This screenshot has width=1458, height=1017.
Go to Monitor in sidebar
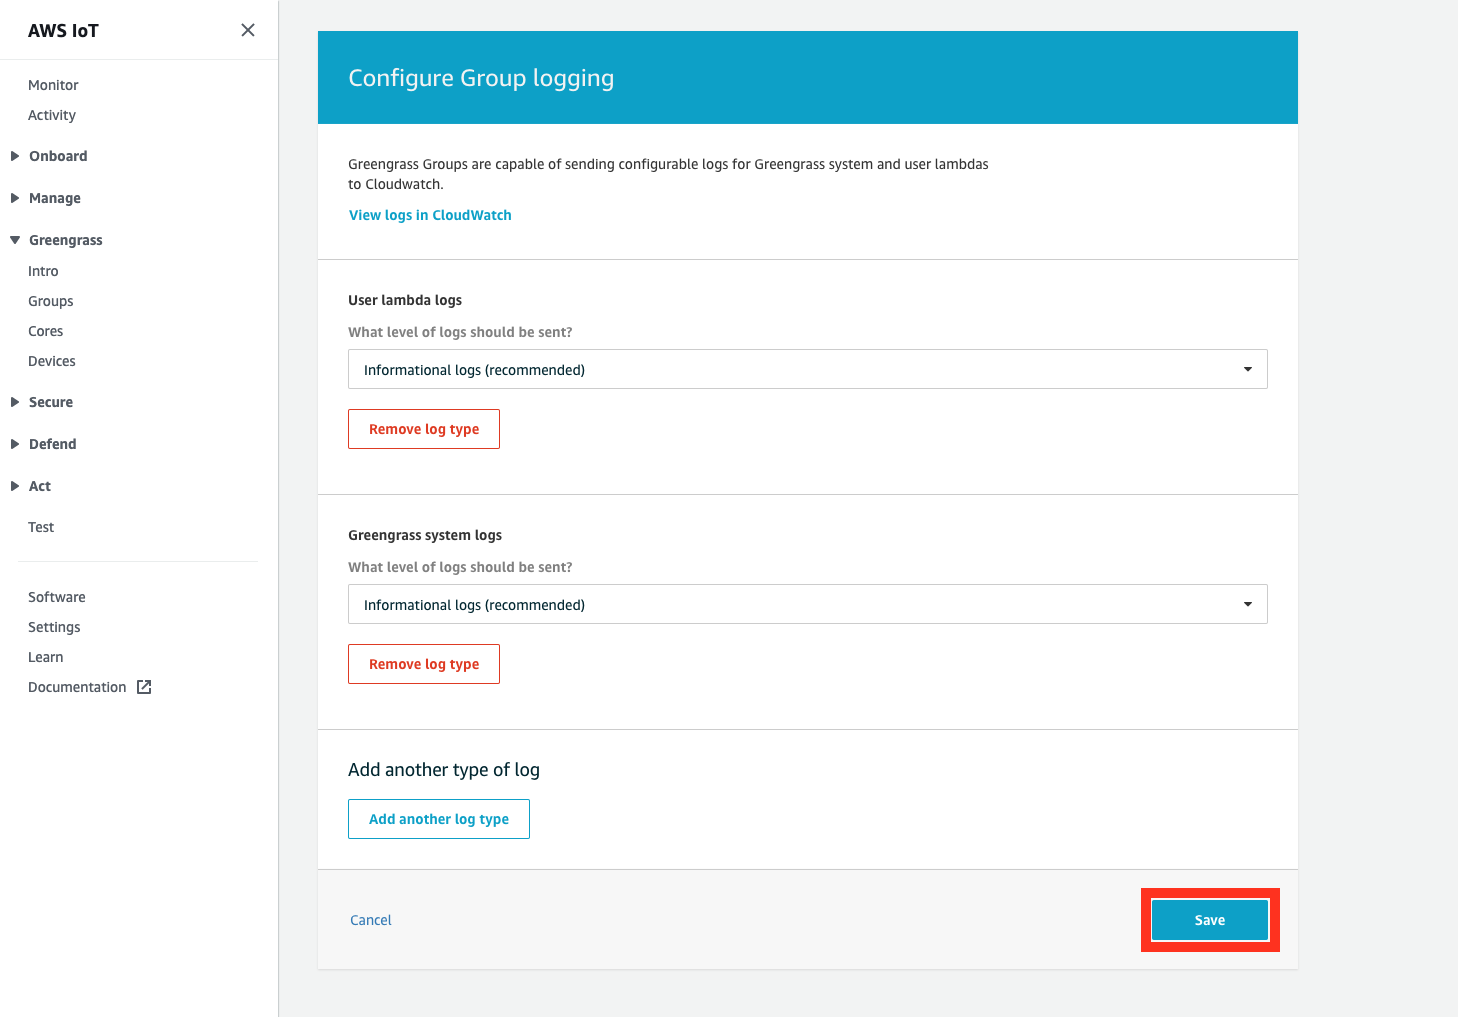[53, 85]
